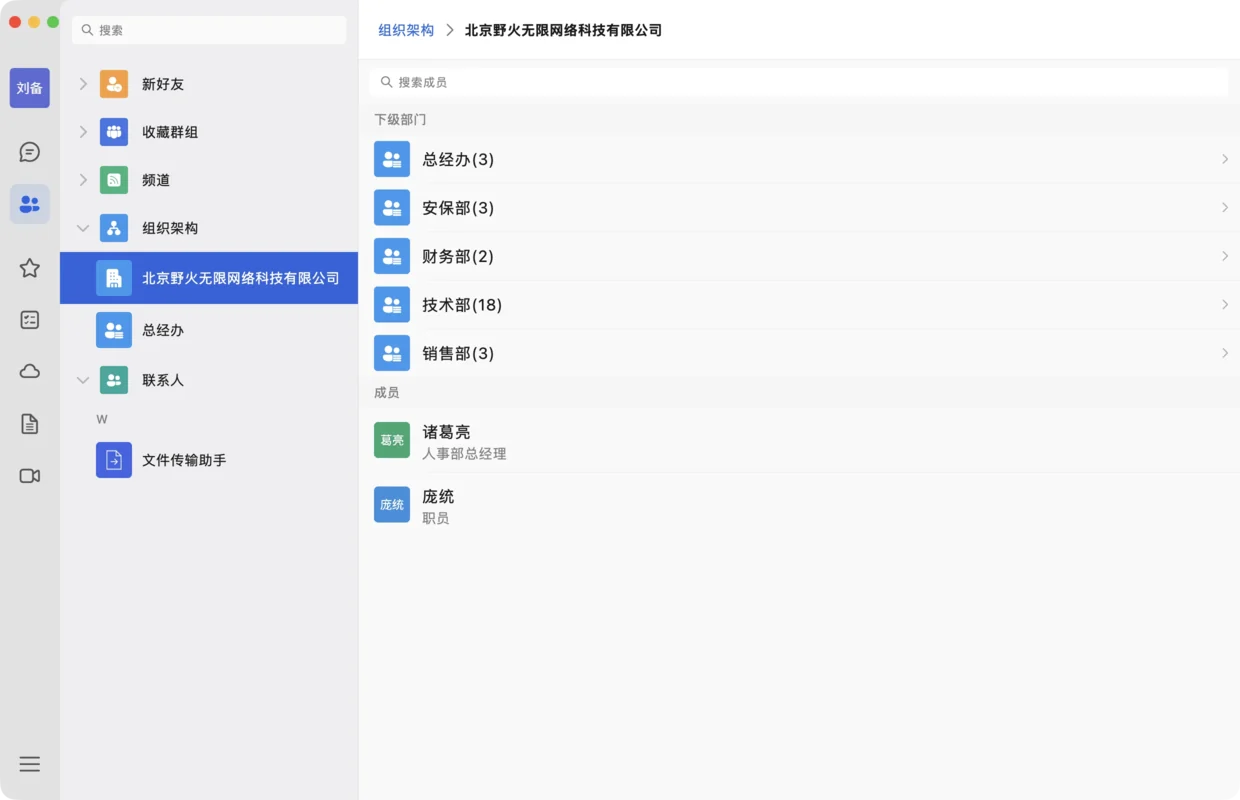Screen dimensions: 1240x800
Task: Click the arrow at right of 销售部(3) row
Action: tap(1225, 353)
